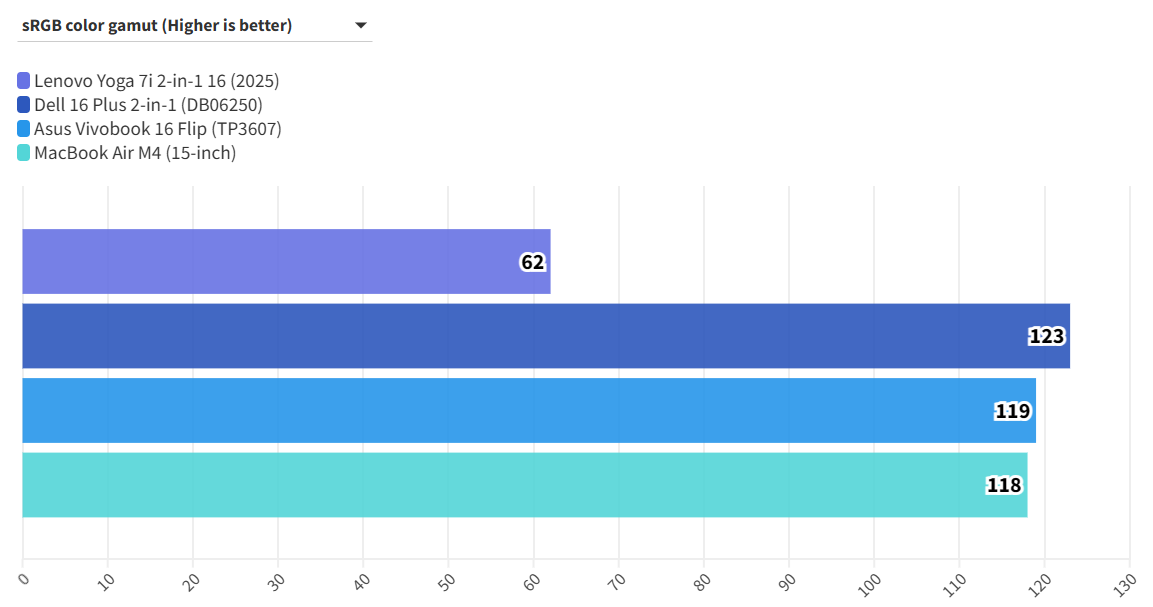
Task: Click the 62 value label on the chart
Action: 532,262
